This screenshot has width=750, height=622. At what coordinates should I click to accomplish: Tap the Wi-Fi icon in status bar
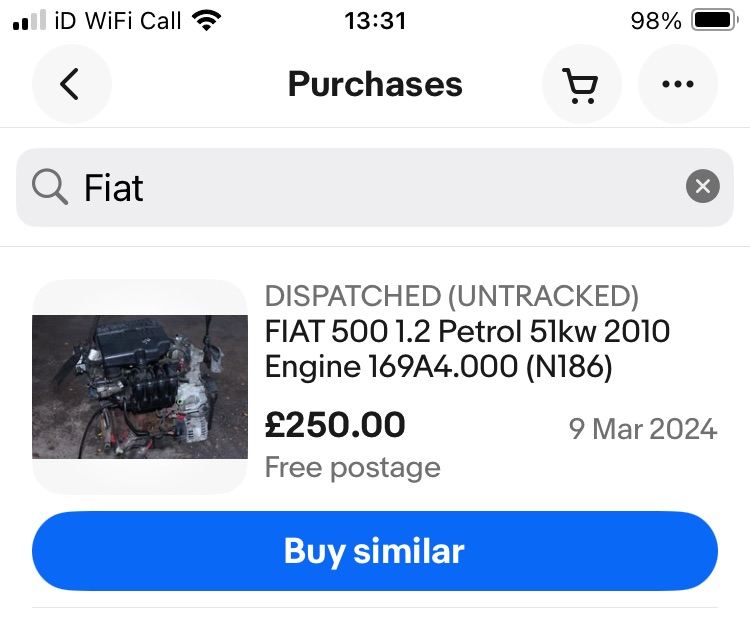point(207,21)
